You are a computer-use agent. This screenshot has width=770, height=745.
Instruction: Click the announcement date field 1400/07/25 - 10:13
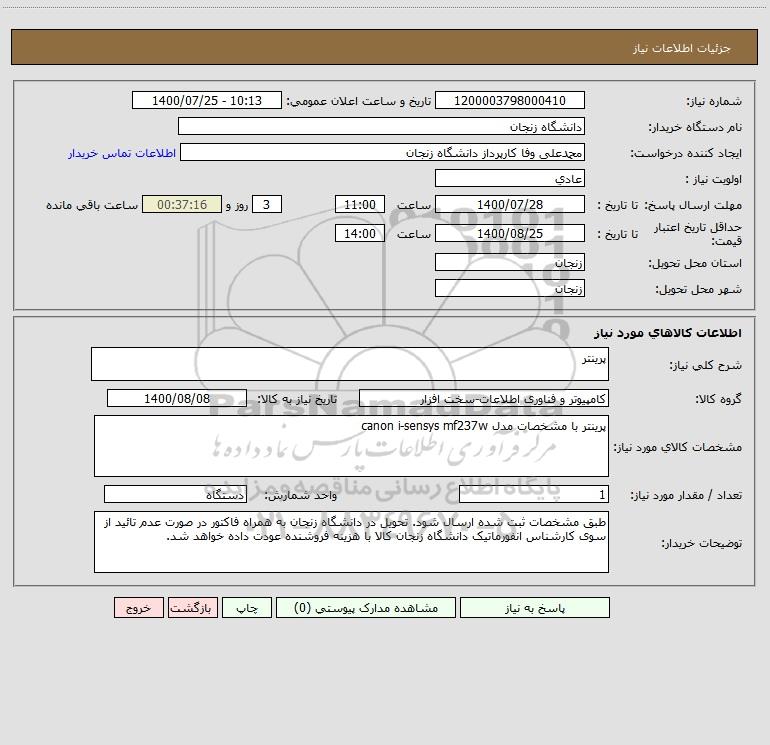(207, 100)
